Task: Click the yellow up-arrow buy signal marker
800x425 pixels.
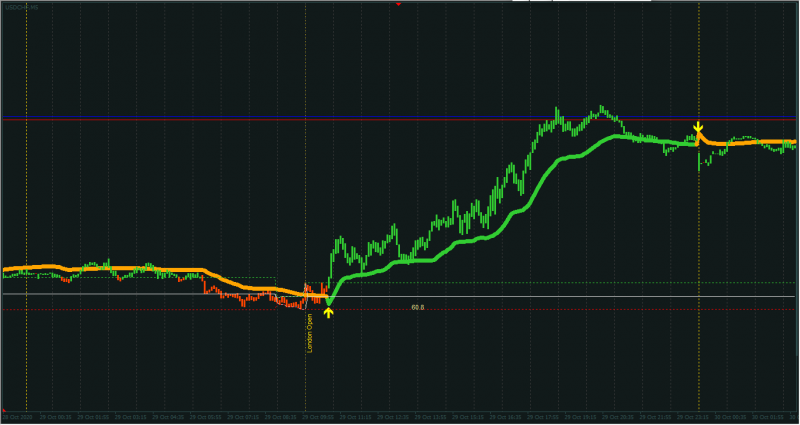Action: click(x=329, y=312)
